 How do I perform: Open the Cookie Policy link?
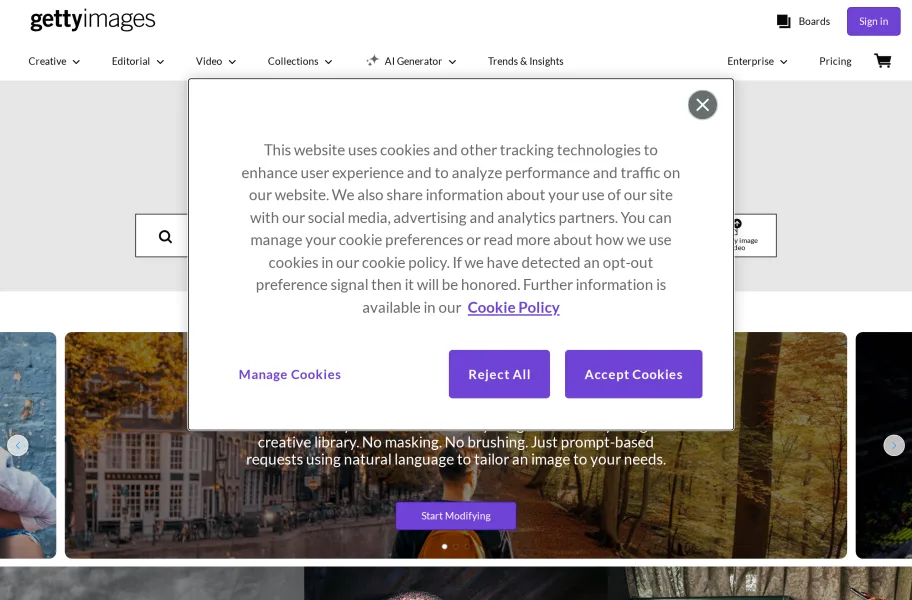(x=513, y=307)
